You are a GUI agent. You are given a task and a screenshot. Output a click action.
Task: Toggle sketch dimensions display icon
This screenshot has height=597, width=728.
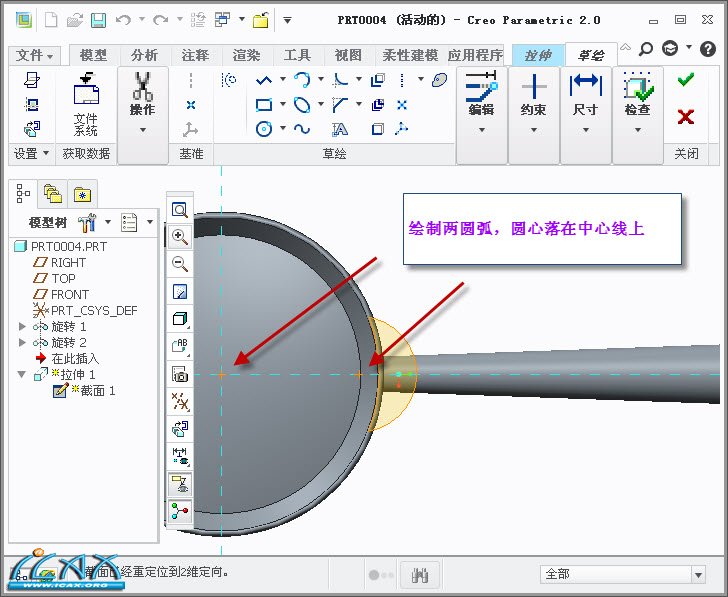[x=180, y=456]
